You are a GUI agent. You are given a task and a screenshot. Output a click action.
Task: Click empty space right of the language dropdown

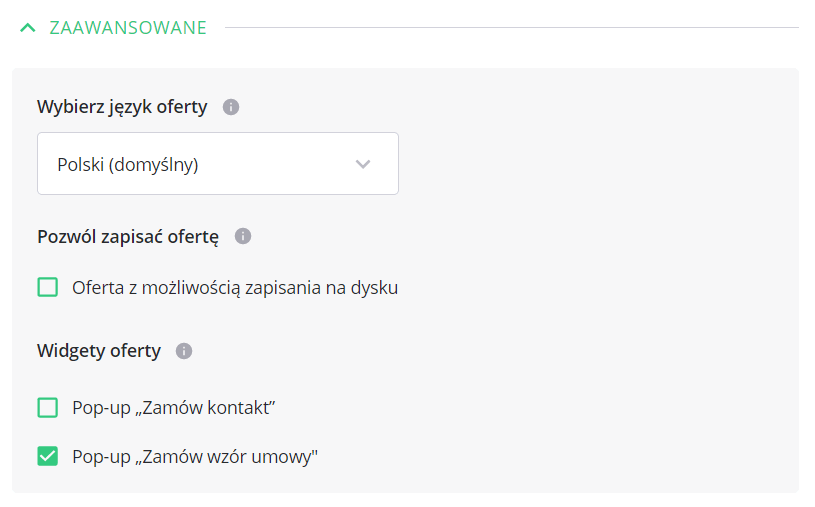click(x=590, y=164)
